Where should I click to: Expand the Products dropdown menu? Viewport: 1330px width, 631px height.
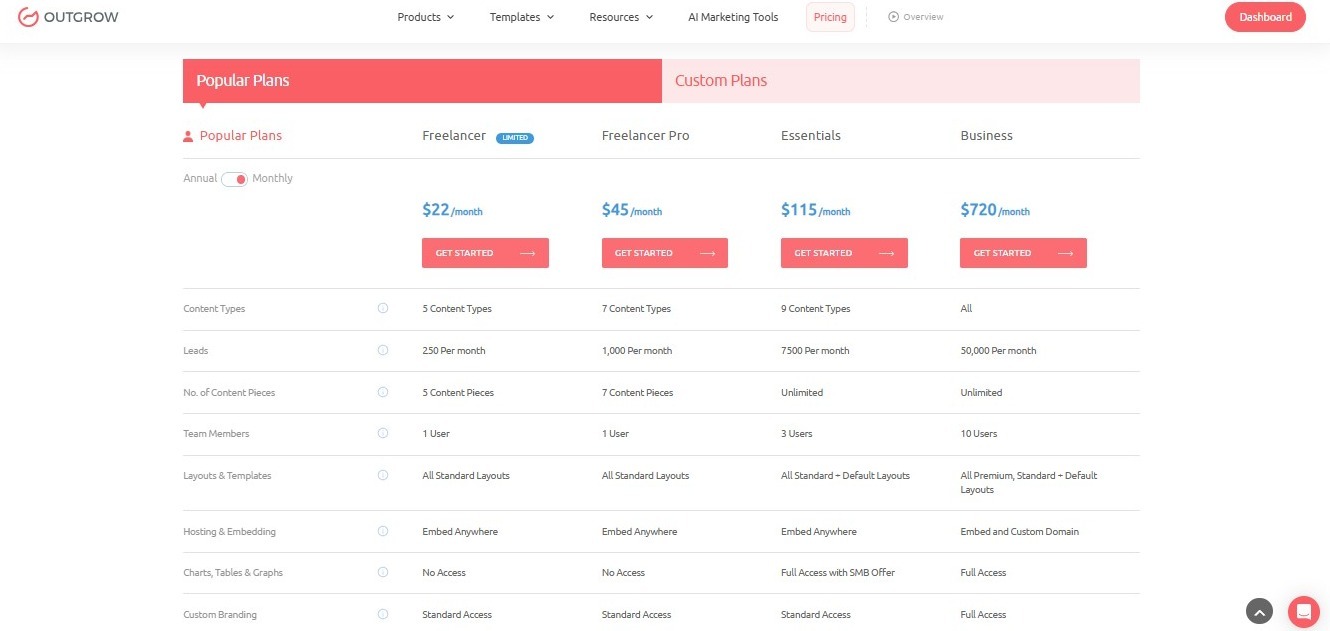pos(425,17)
